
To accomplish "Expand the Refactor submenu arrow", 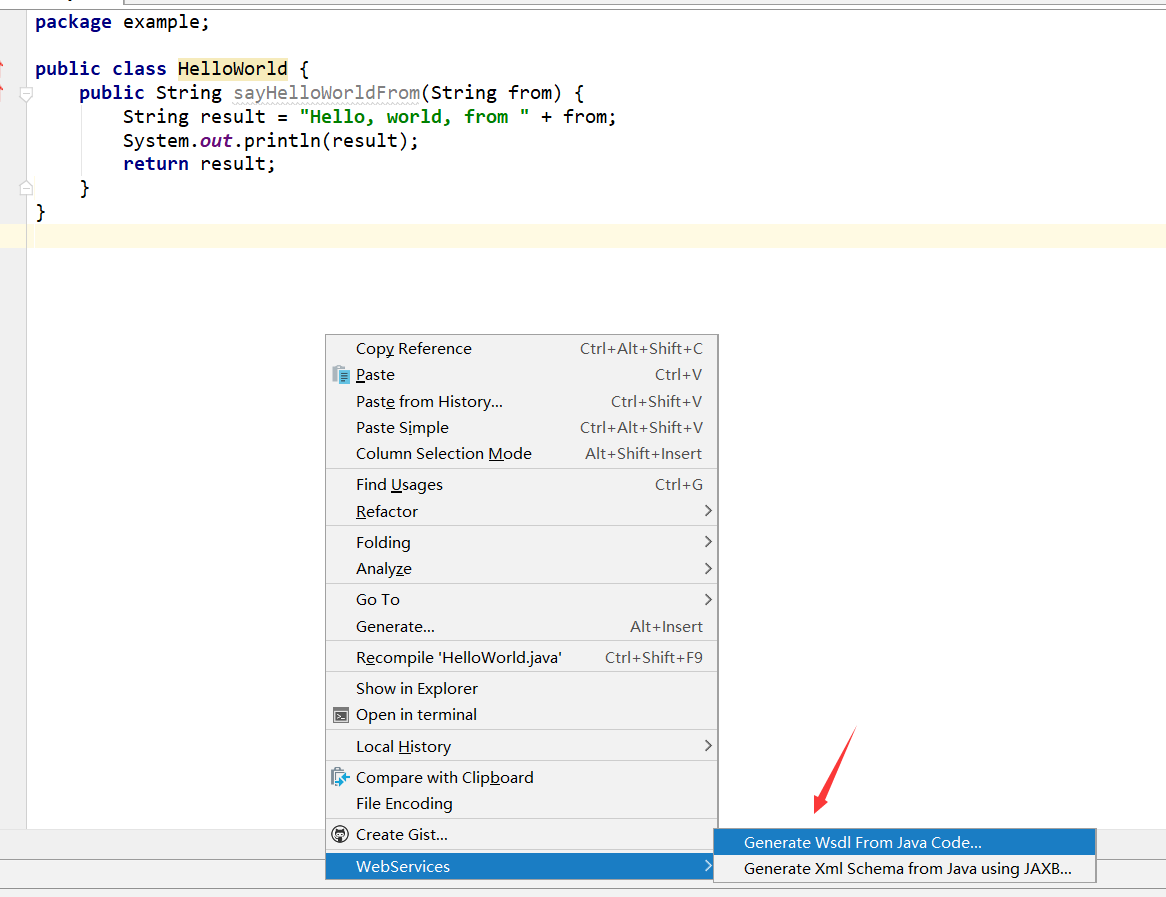I will click(x=707, y=511).
